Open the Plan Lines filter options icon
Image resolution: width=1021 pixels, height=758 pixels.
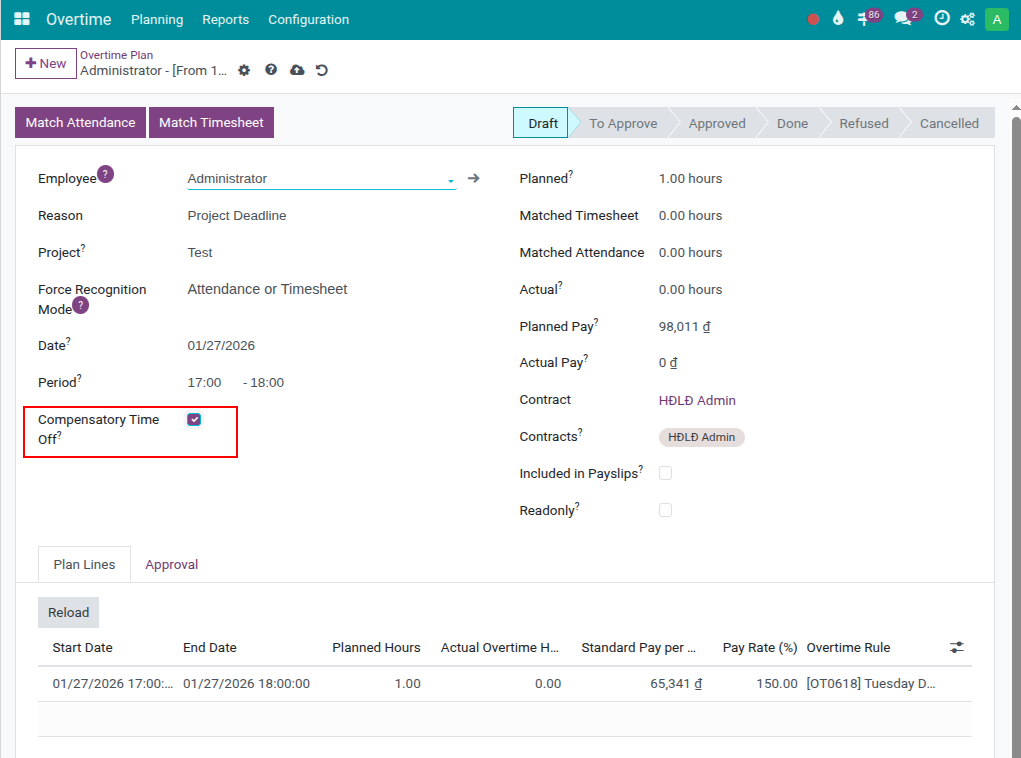(956, 647)
